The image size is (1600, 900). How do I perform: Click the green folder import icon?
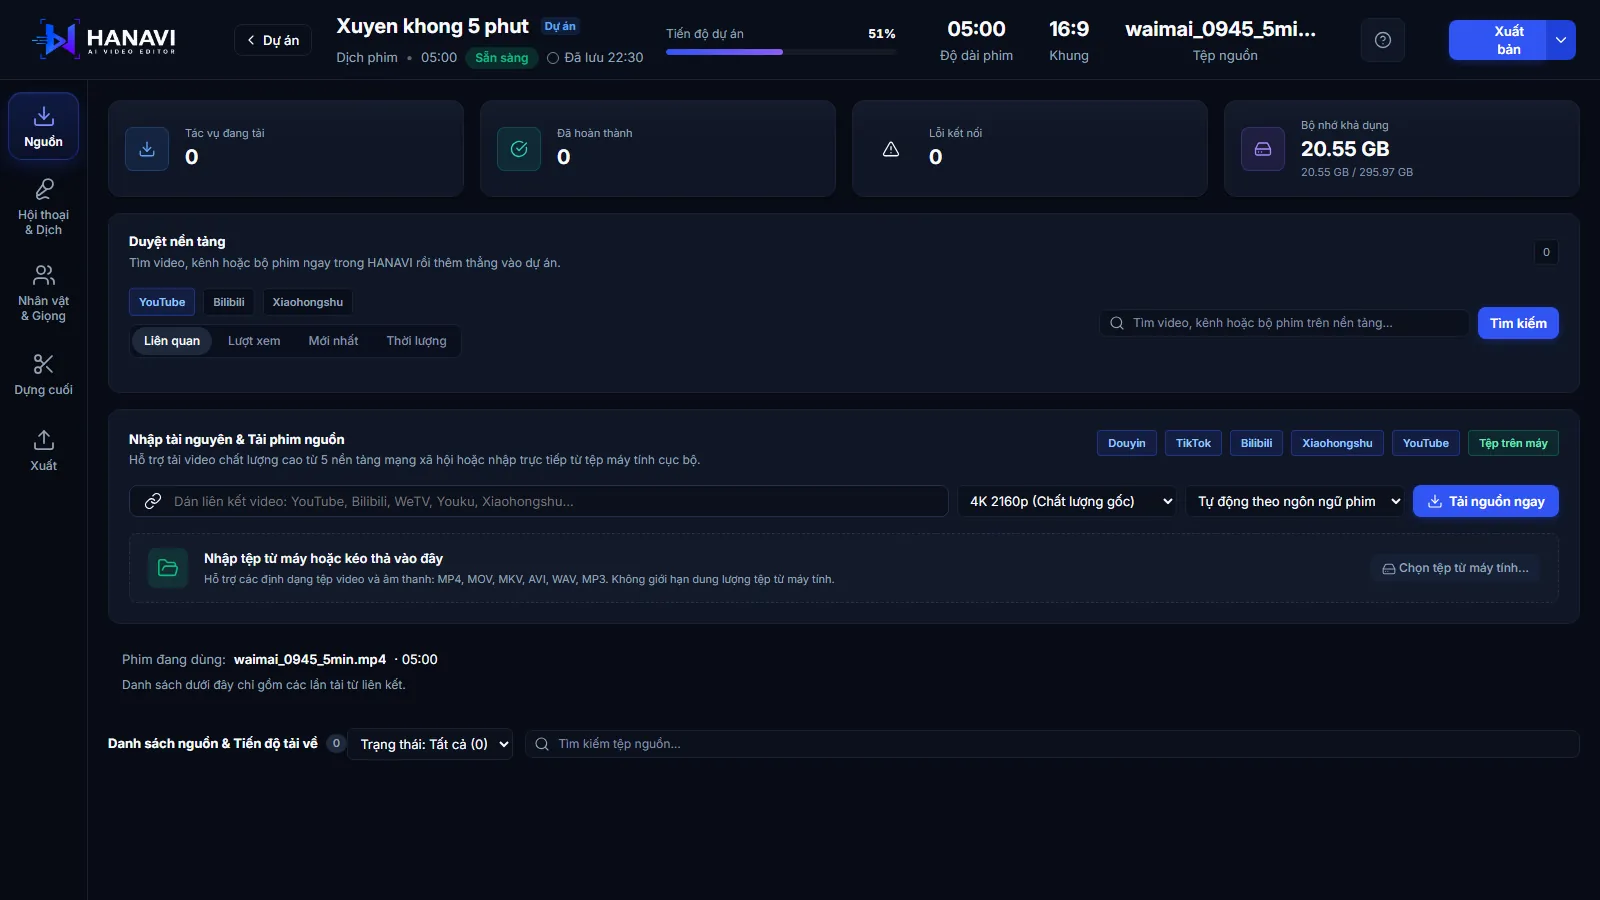[x=168, y=568]
